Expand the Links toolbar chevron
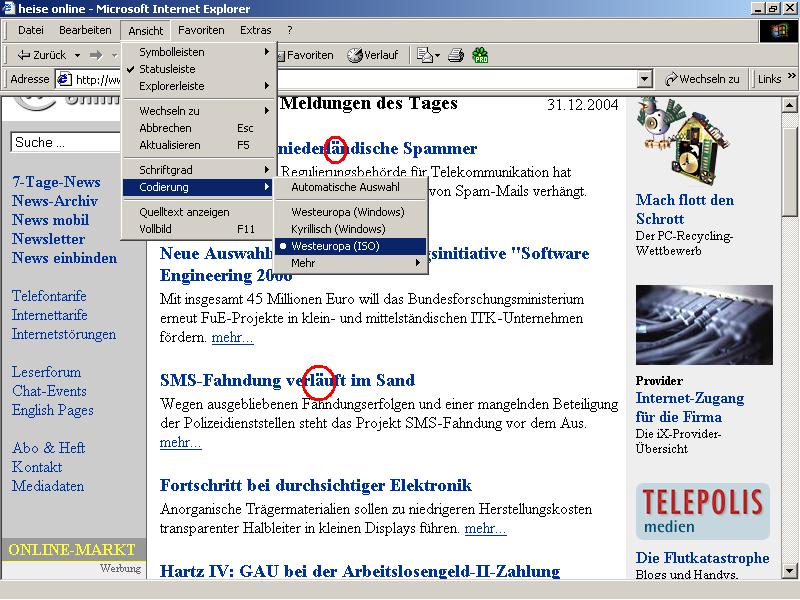This screenshot has height=600, width=800. pyautogui.click(x=791, y=76)
